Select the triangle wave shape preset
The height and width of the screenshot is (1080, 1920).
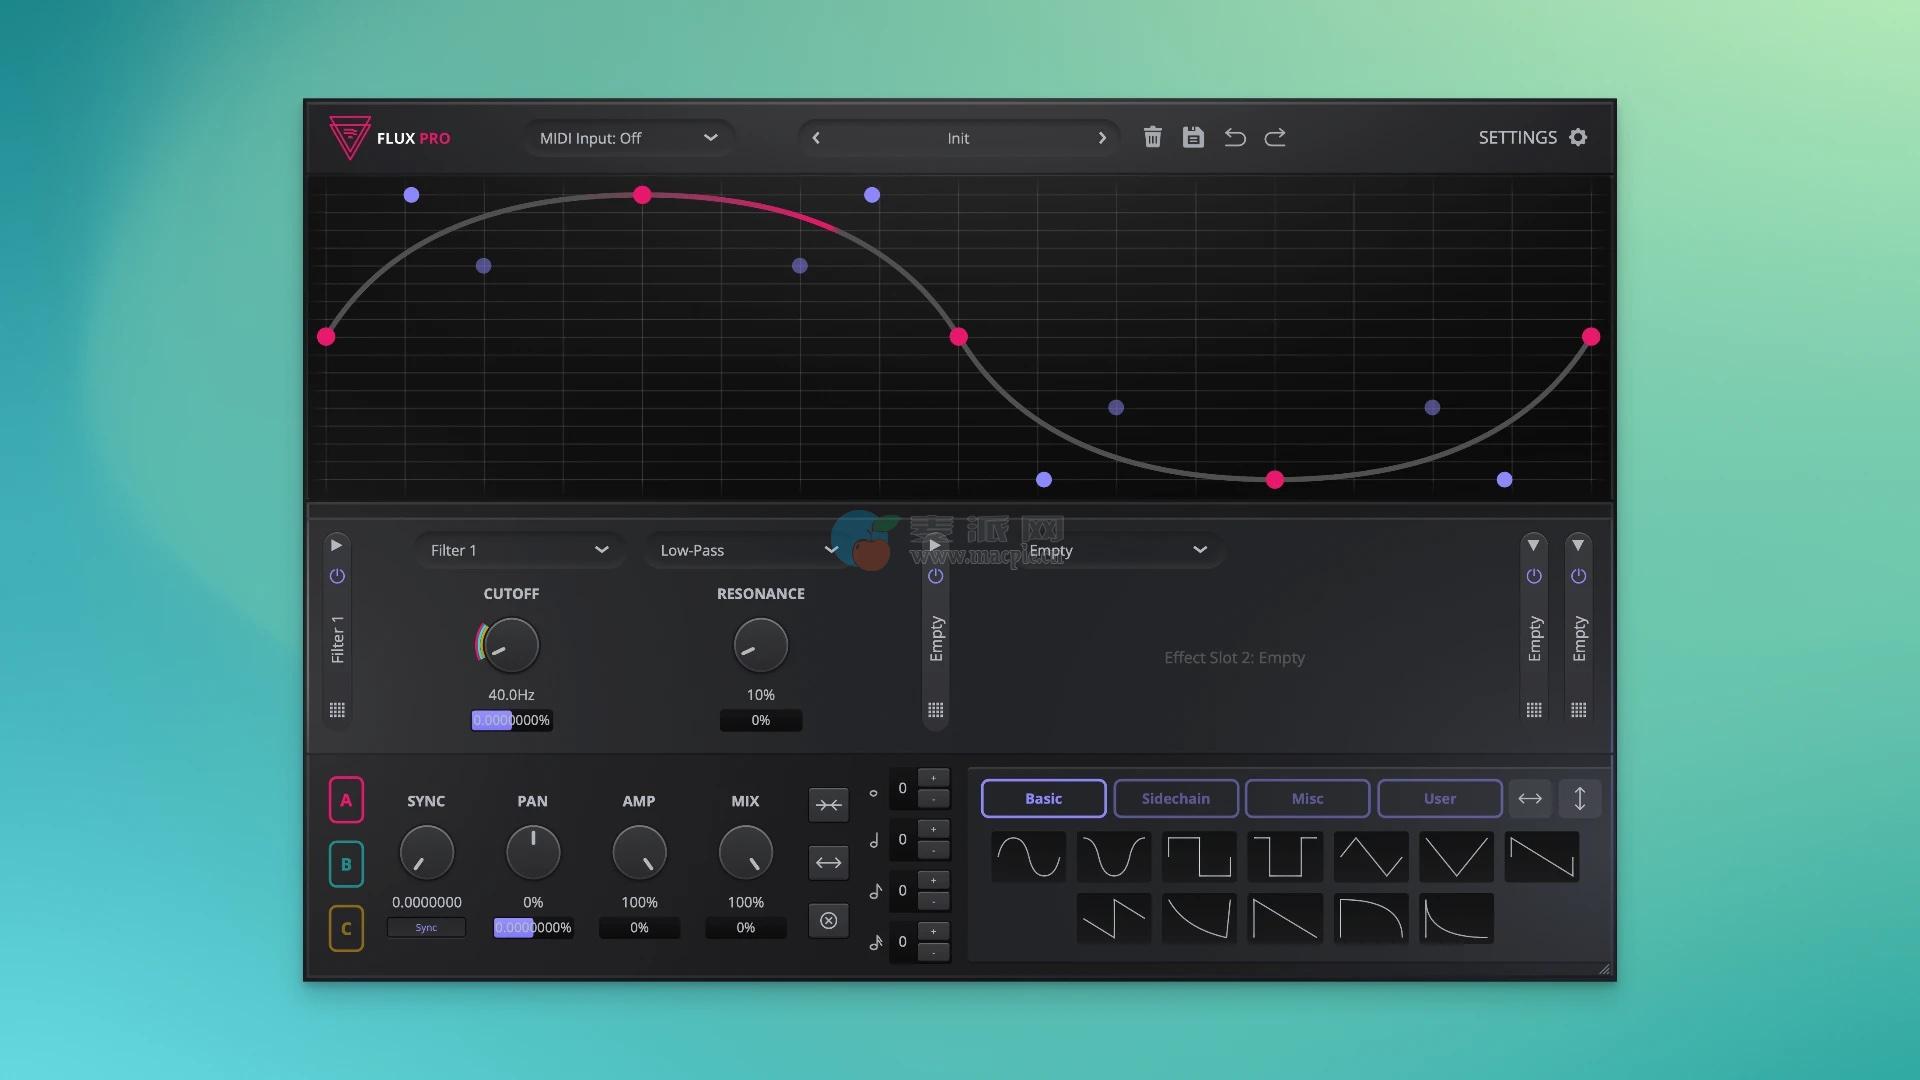[x=1371, y=857]
